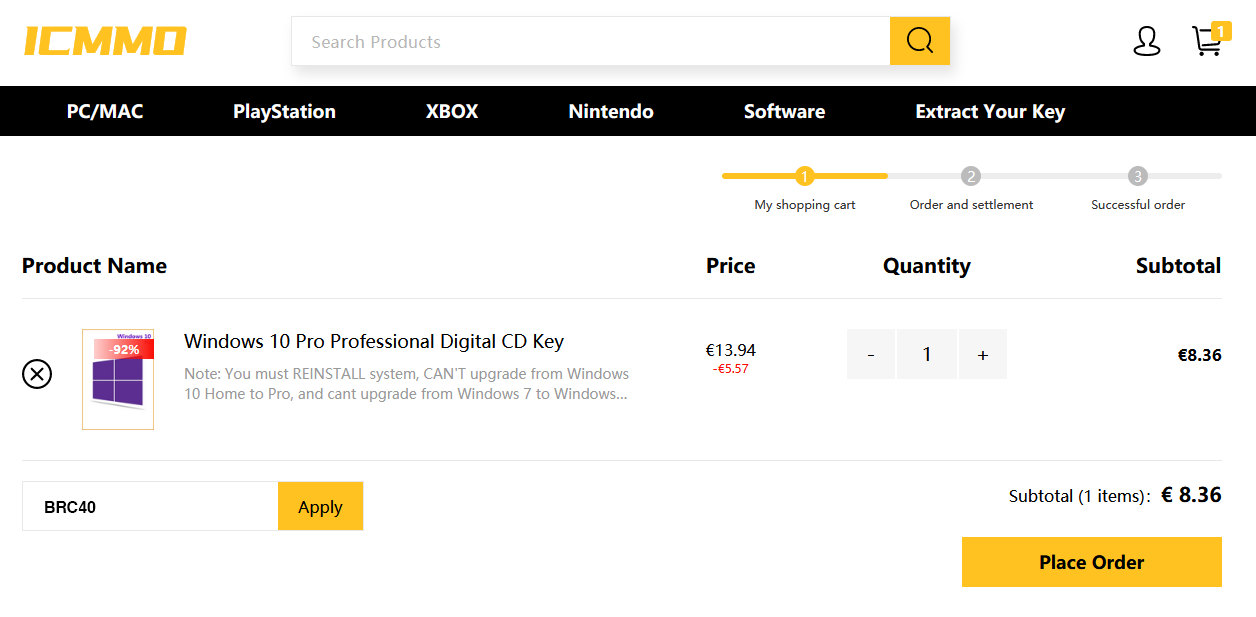Click step 1 progress circle
The image size is (1256, 617).
(x=805, y=176)
